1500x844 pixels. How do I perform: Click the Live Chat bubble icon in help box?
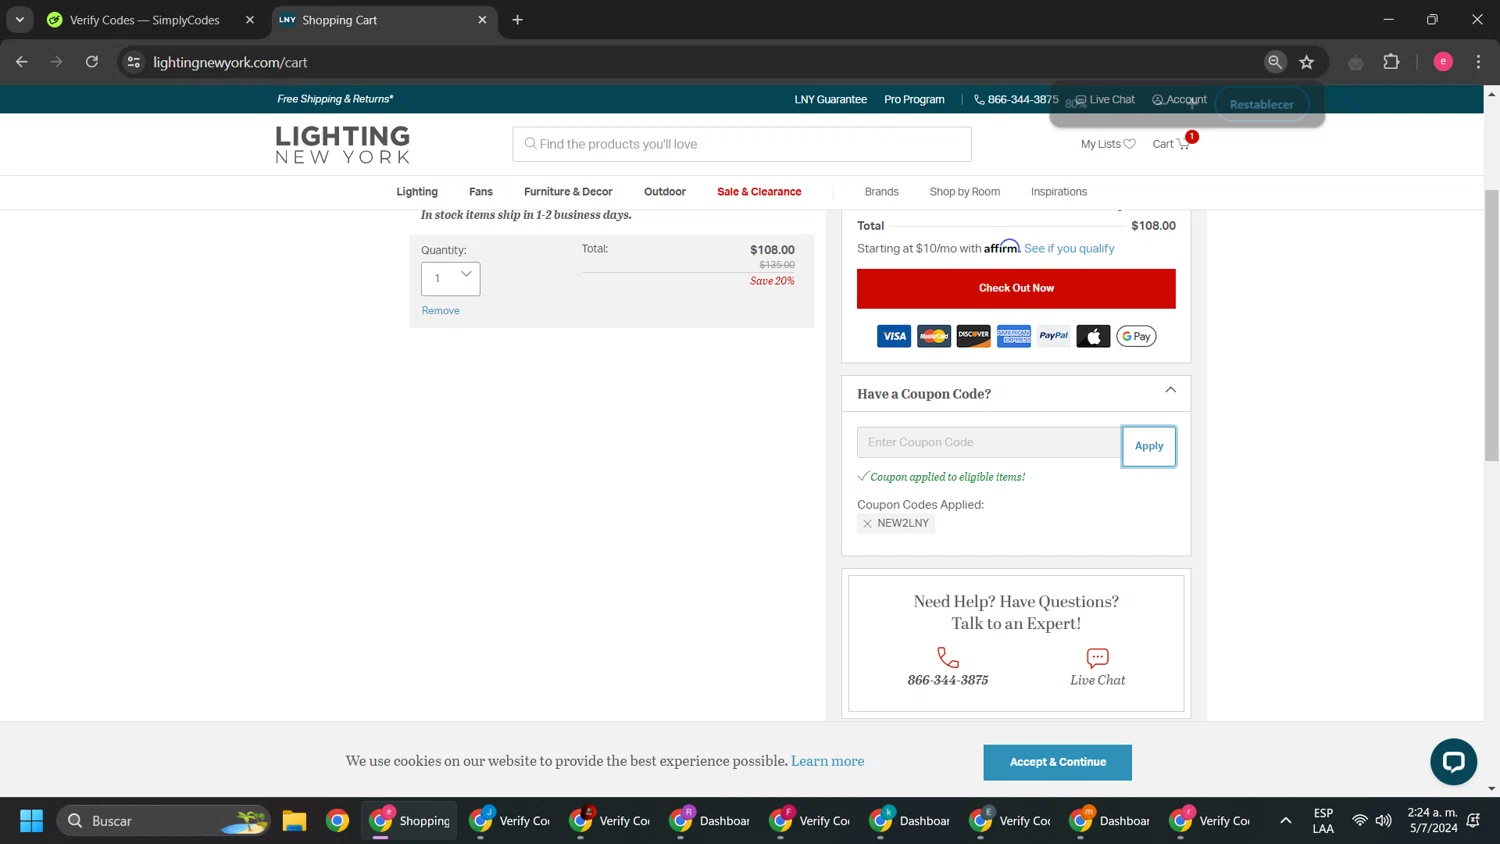pos(1097,658)
